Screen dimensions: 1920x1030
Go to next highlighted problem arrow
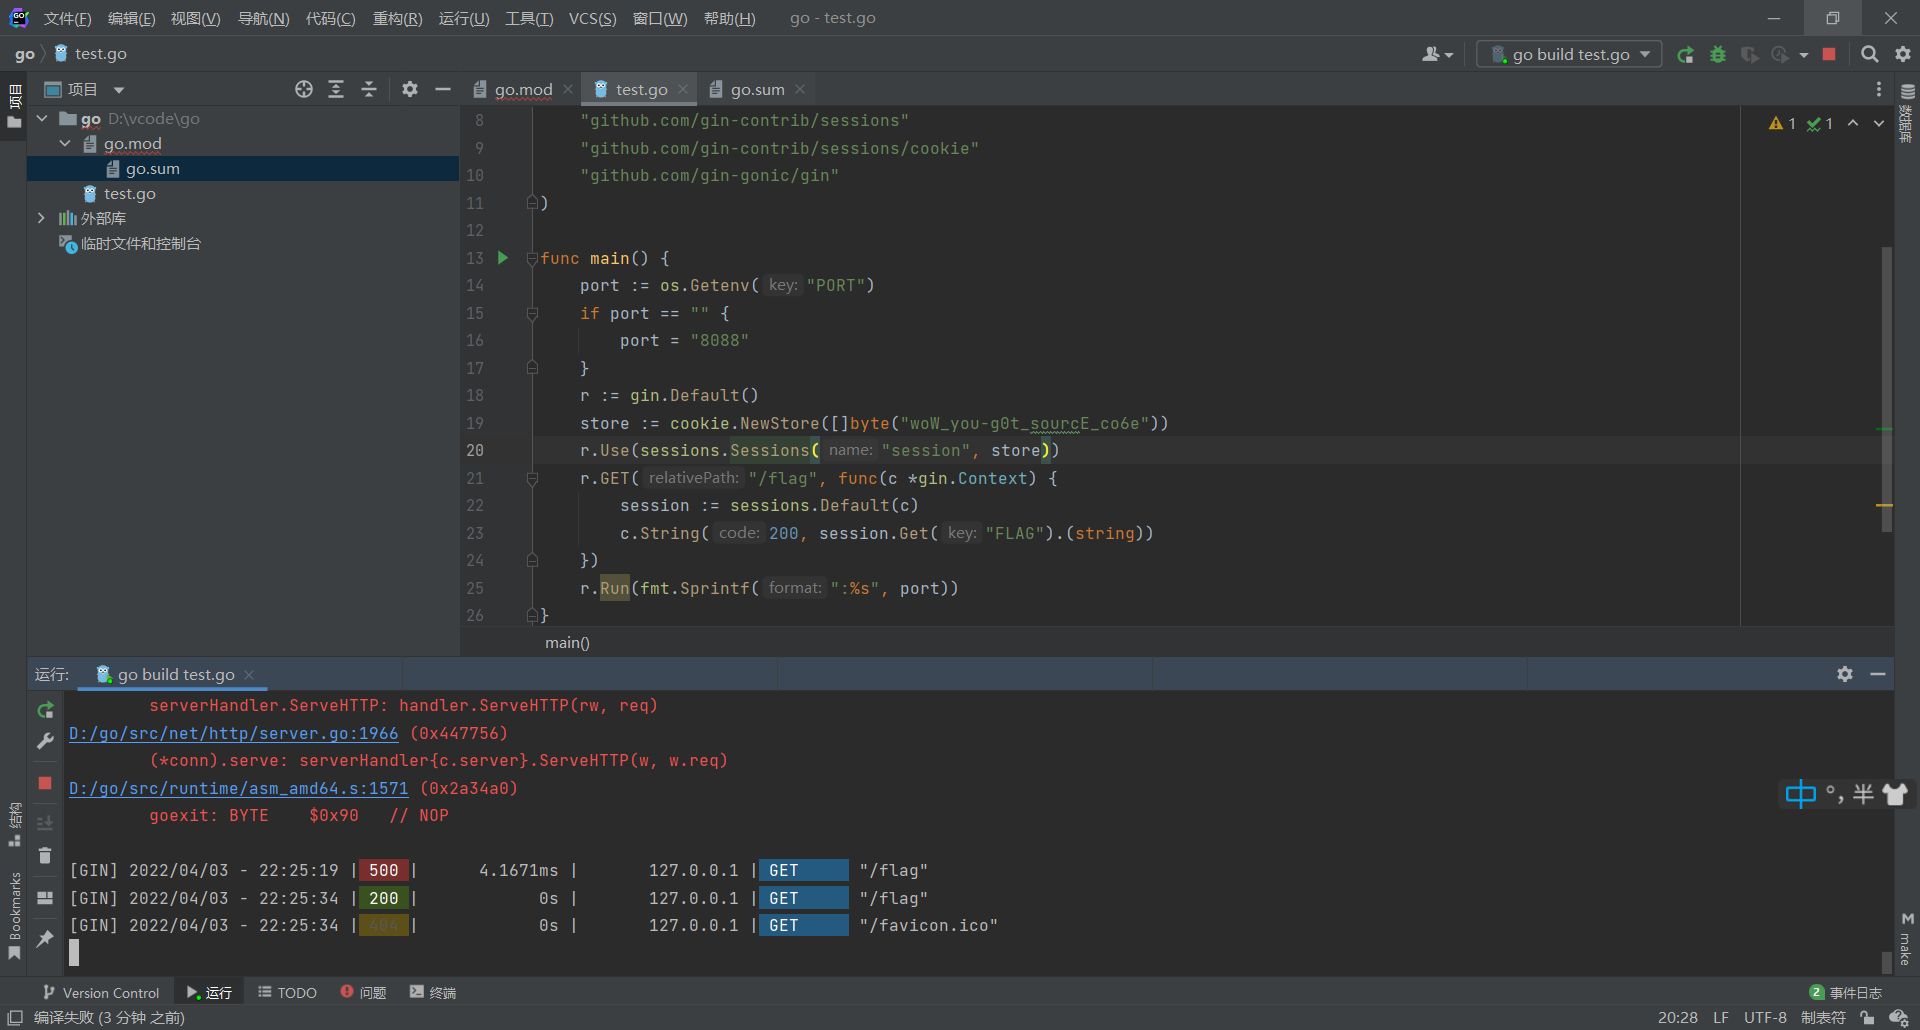tap(1879, 123)
